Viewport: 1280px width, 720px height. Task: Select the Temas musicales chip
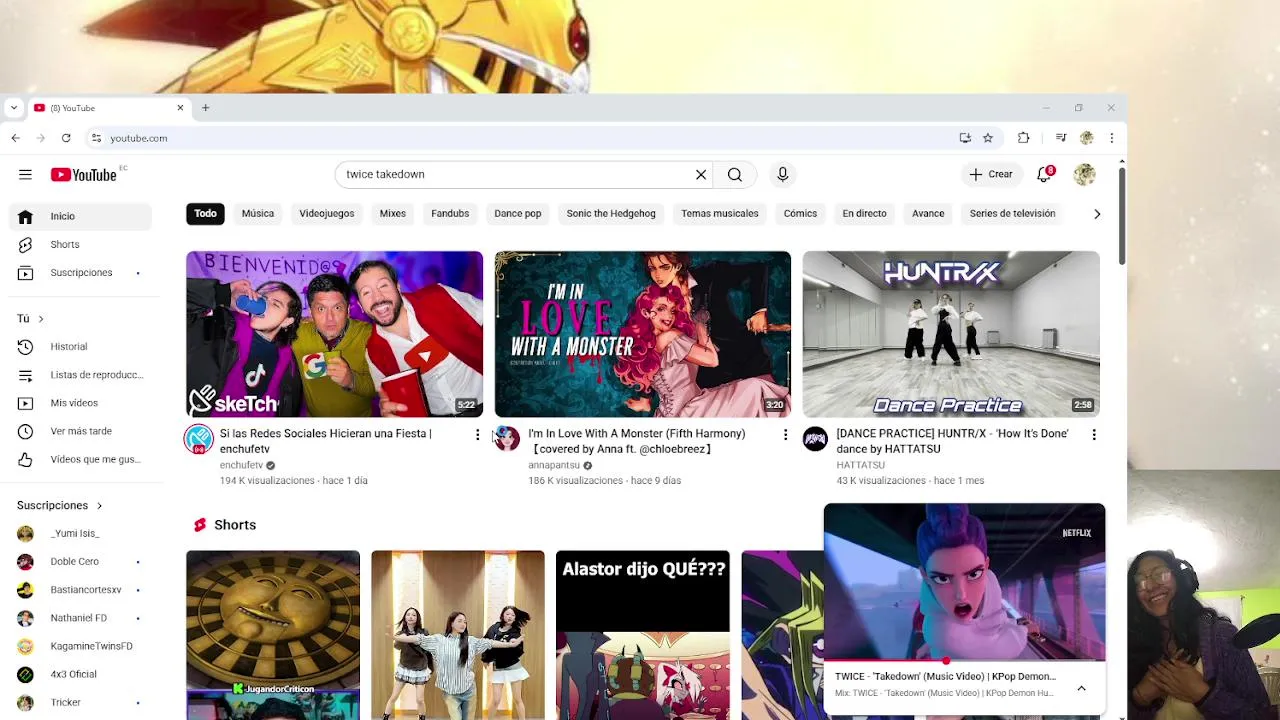coord(720,213)
